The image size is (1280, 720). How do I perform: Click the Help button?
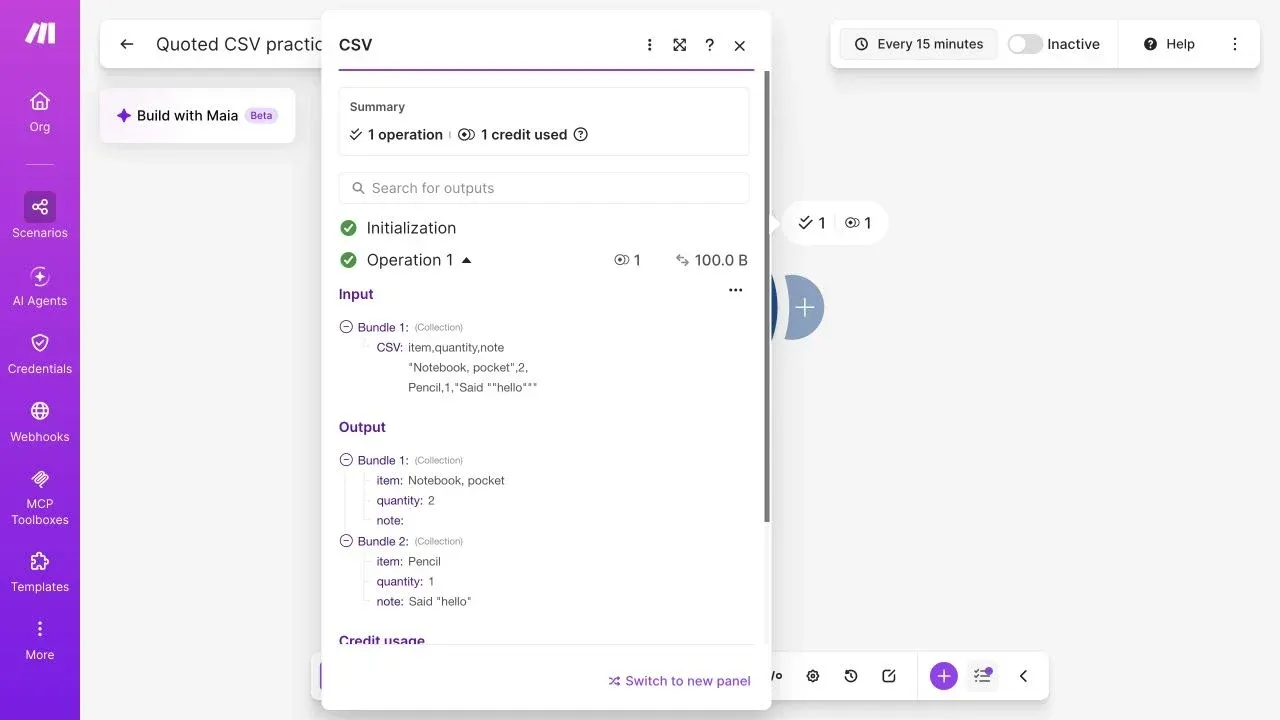1169,44
